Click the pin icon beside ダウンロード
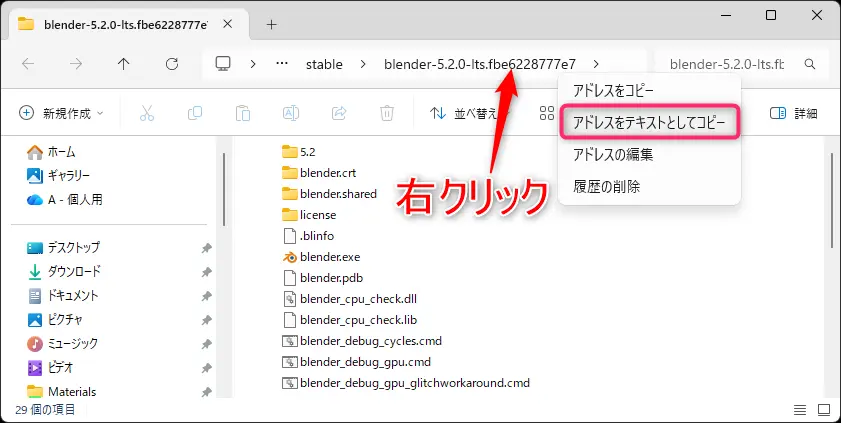 [206, 272]
